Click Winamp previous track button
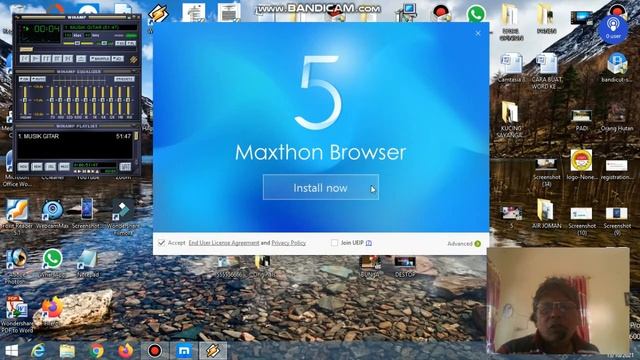Screen dimensions: 640x360 tap(24, 58)
